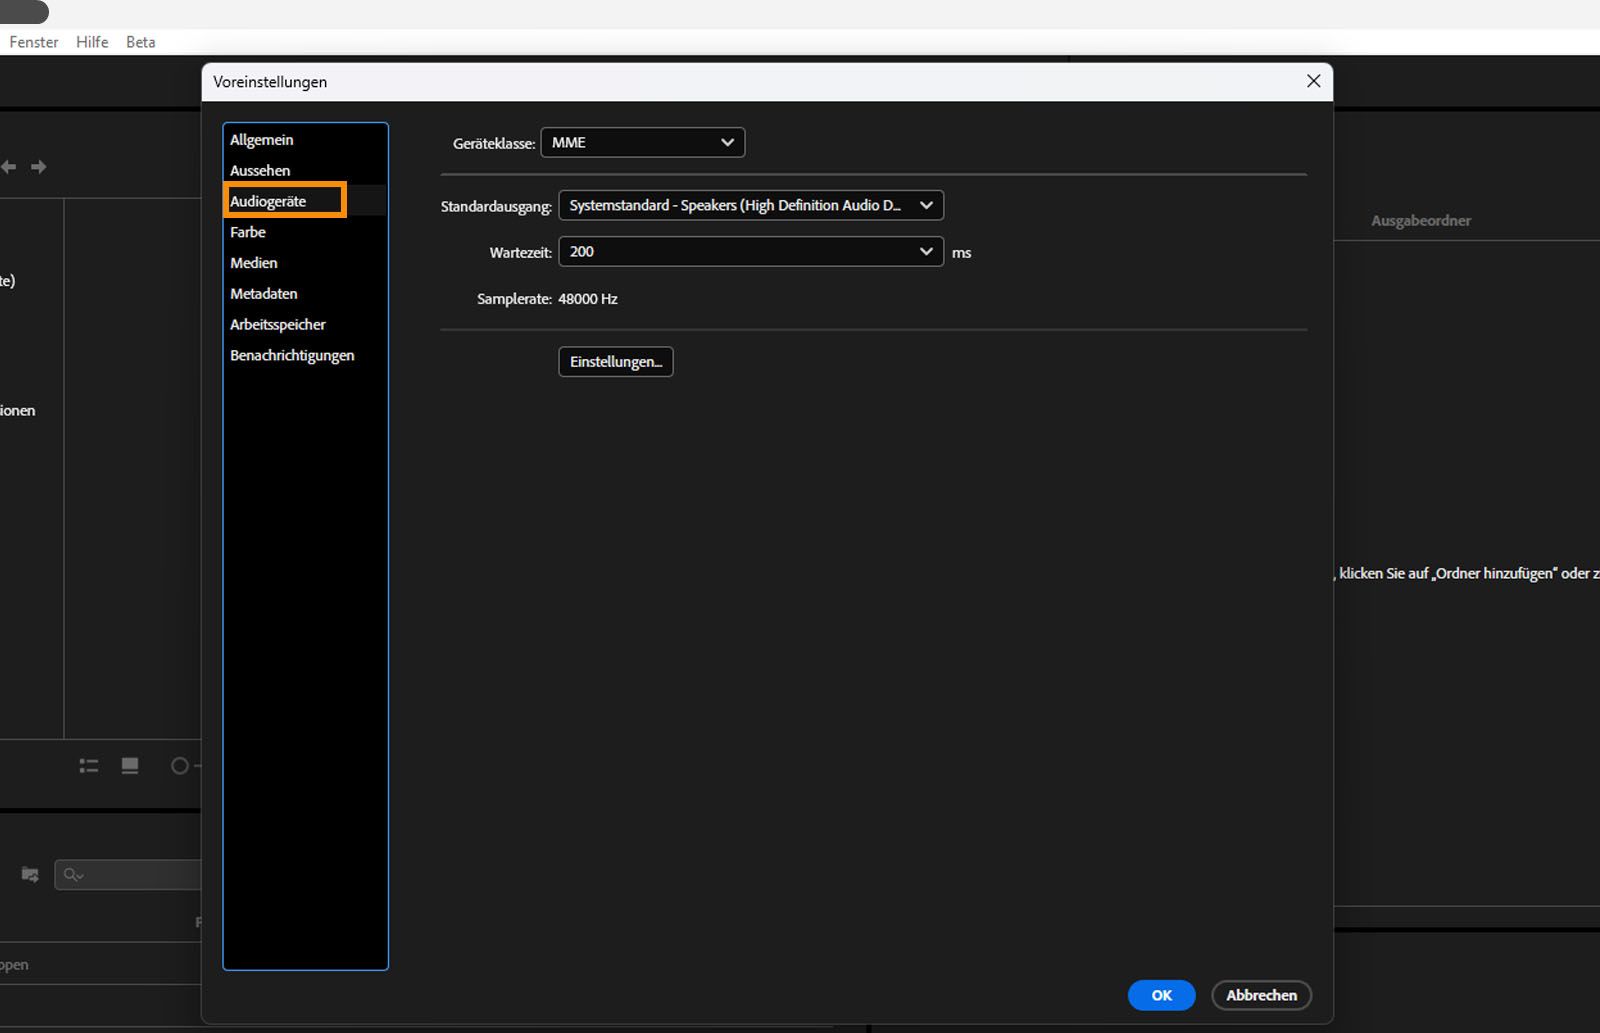Close the Voreinstellungen dialog
Screen dimensions: 1600x1033
[x=1313, y=81]
